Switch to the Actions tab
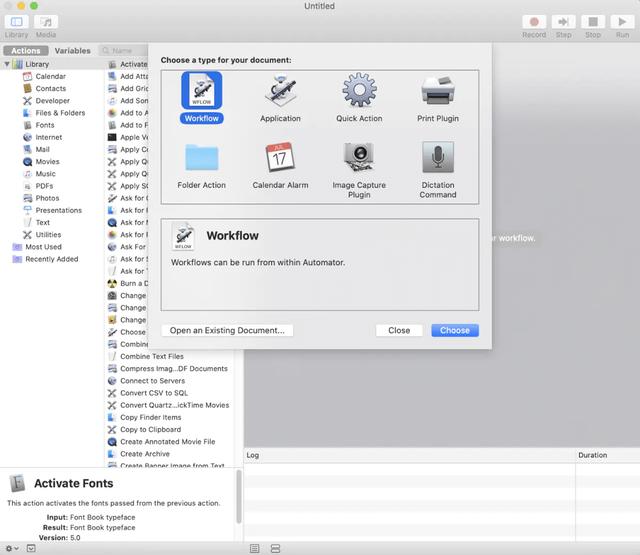Image resolution: width=640 pixels, height=555 pixels. coord(26,51)
